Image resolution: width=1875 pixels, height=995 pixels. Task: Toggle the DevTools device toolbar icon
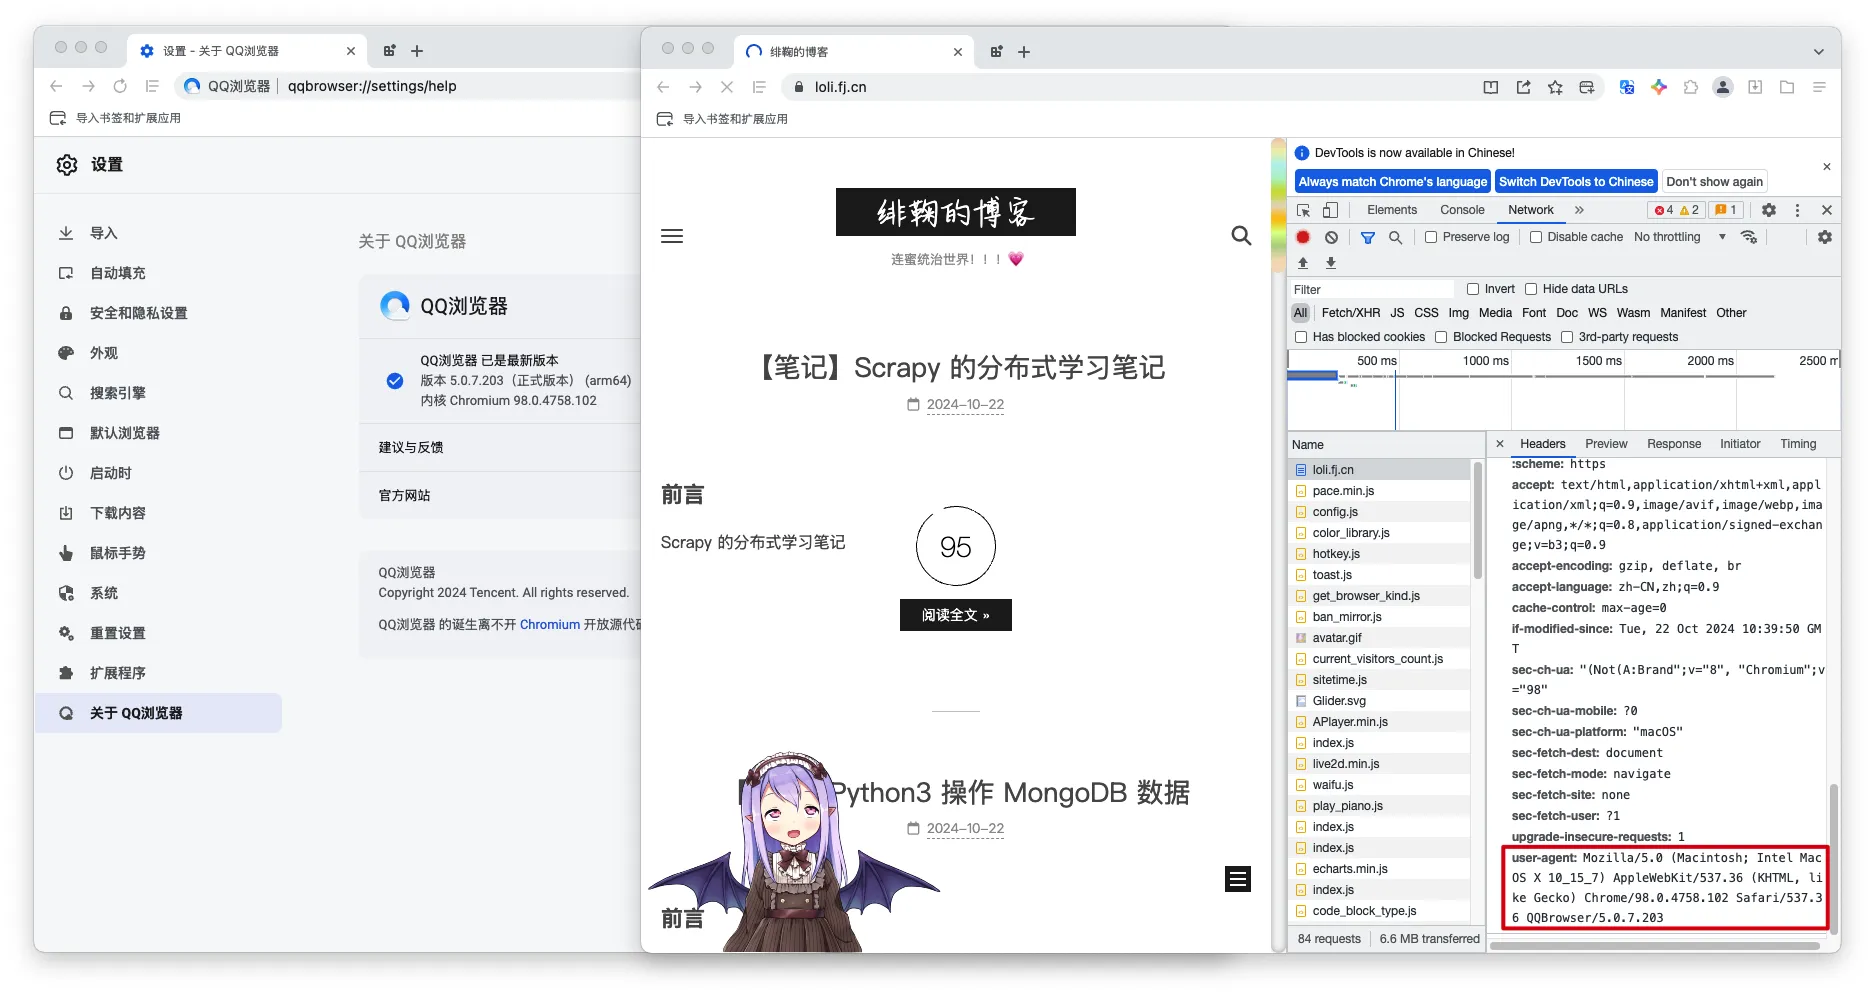[1330, 210]
